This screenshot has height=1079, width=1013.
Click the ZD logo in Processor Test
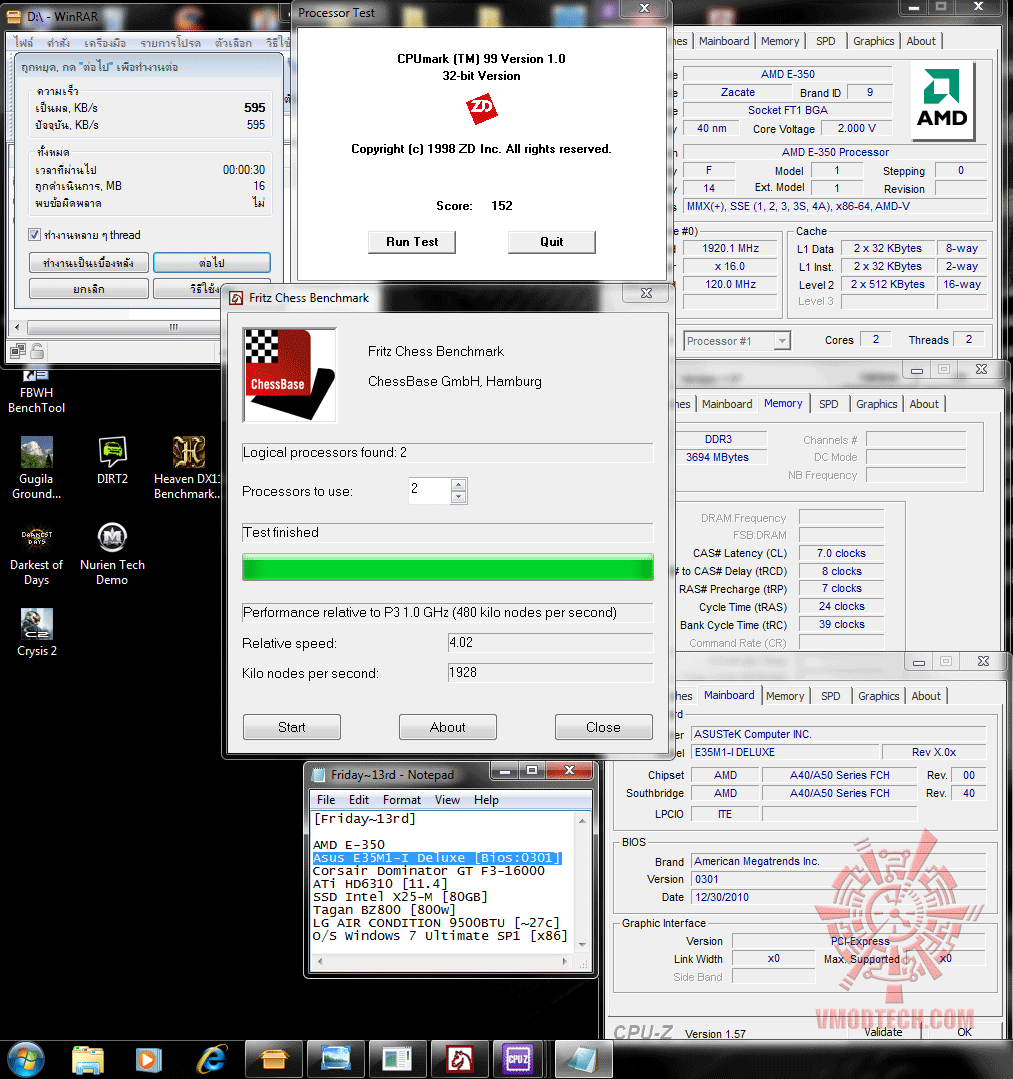(481, 107)
